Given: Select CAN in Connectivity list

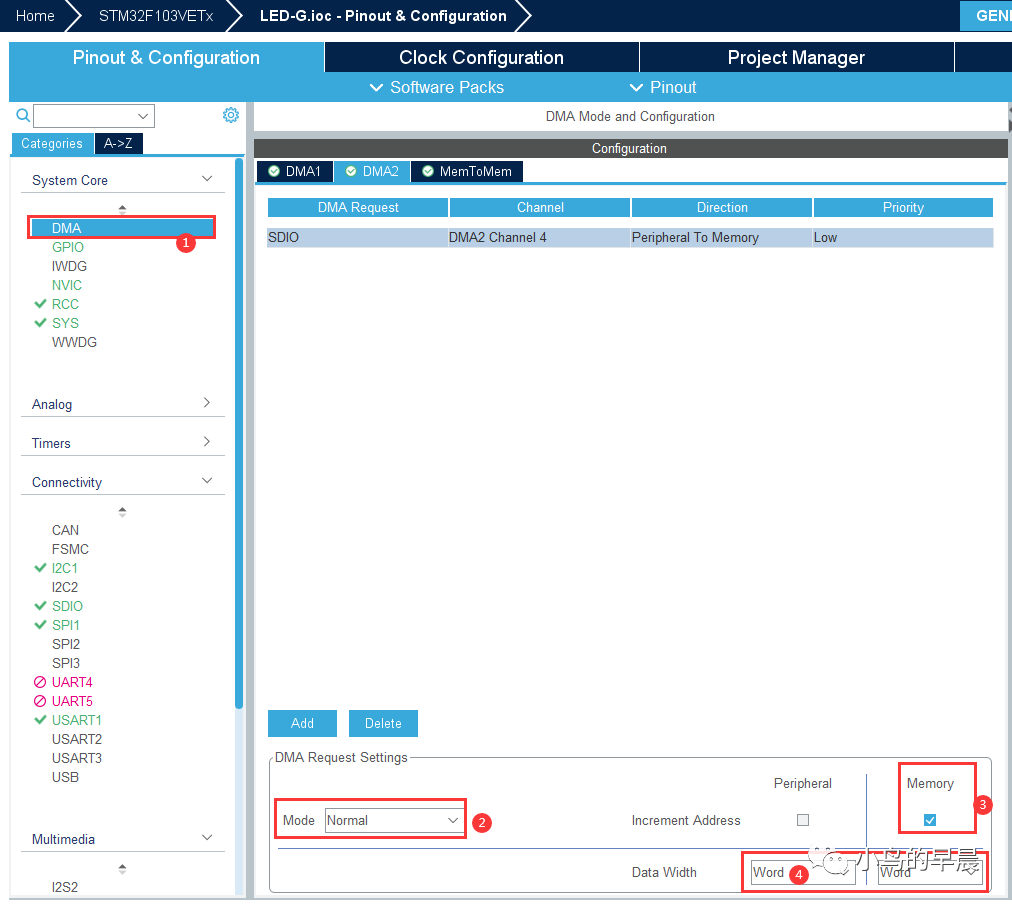Looking at the screenshot, I should click(65, 530).
